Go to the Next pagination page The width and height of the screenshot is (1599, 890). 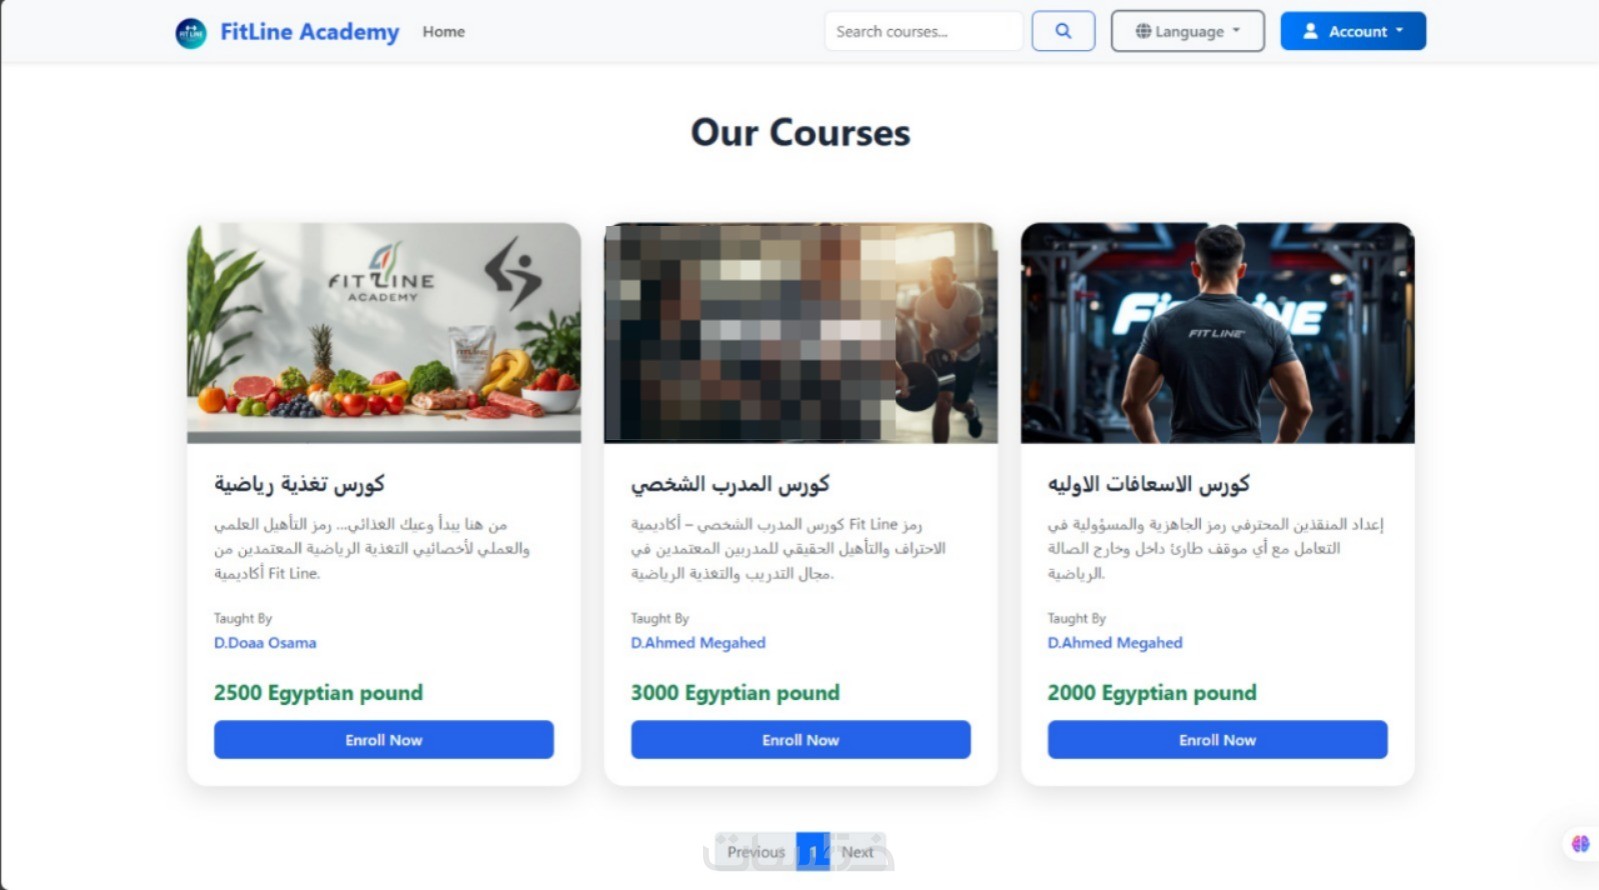[857, 852]
